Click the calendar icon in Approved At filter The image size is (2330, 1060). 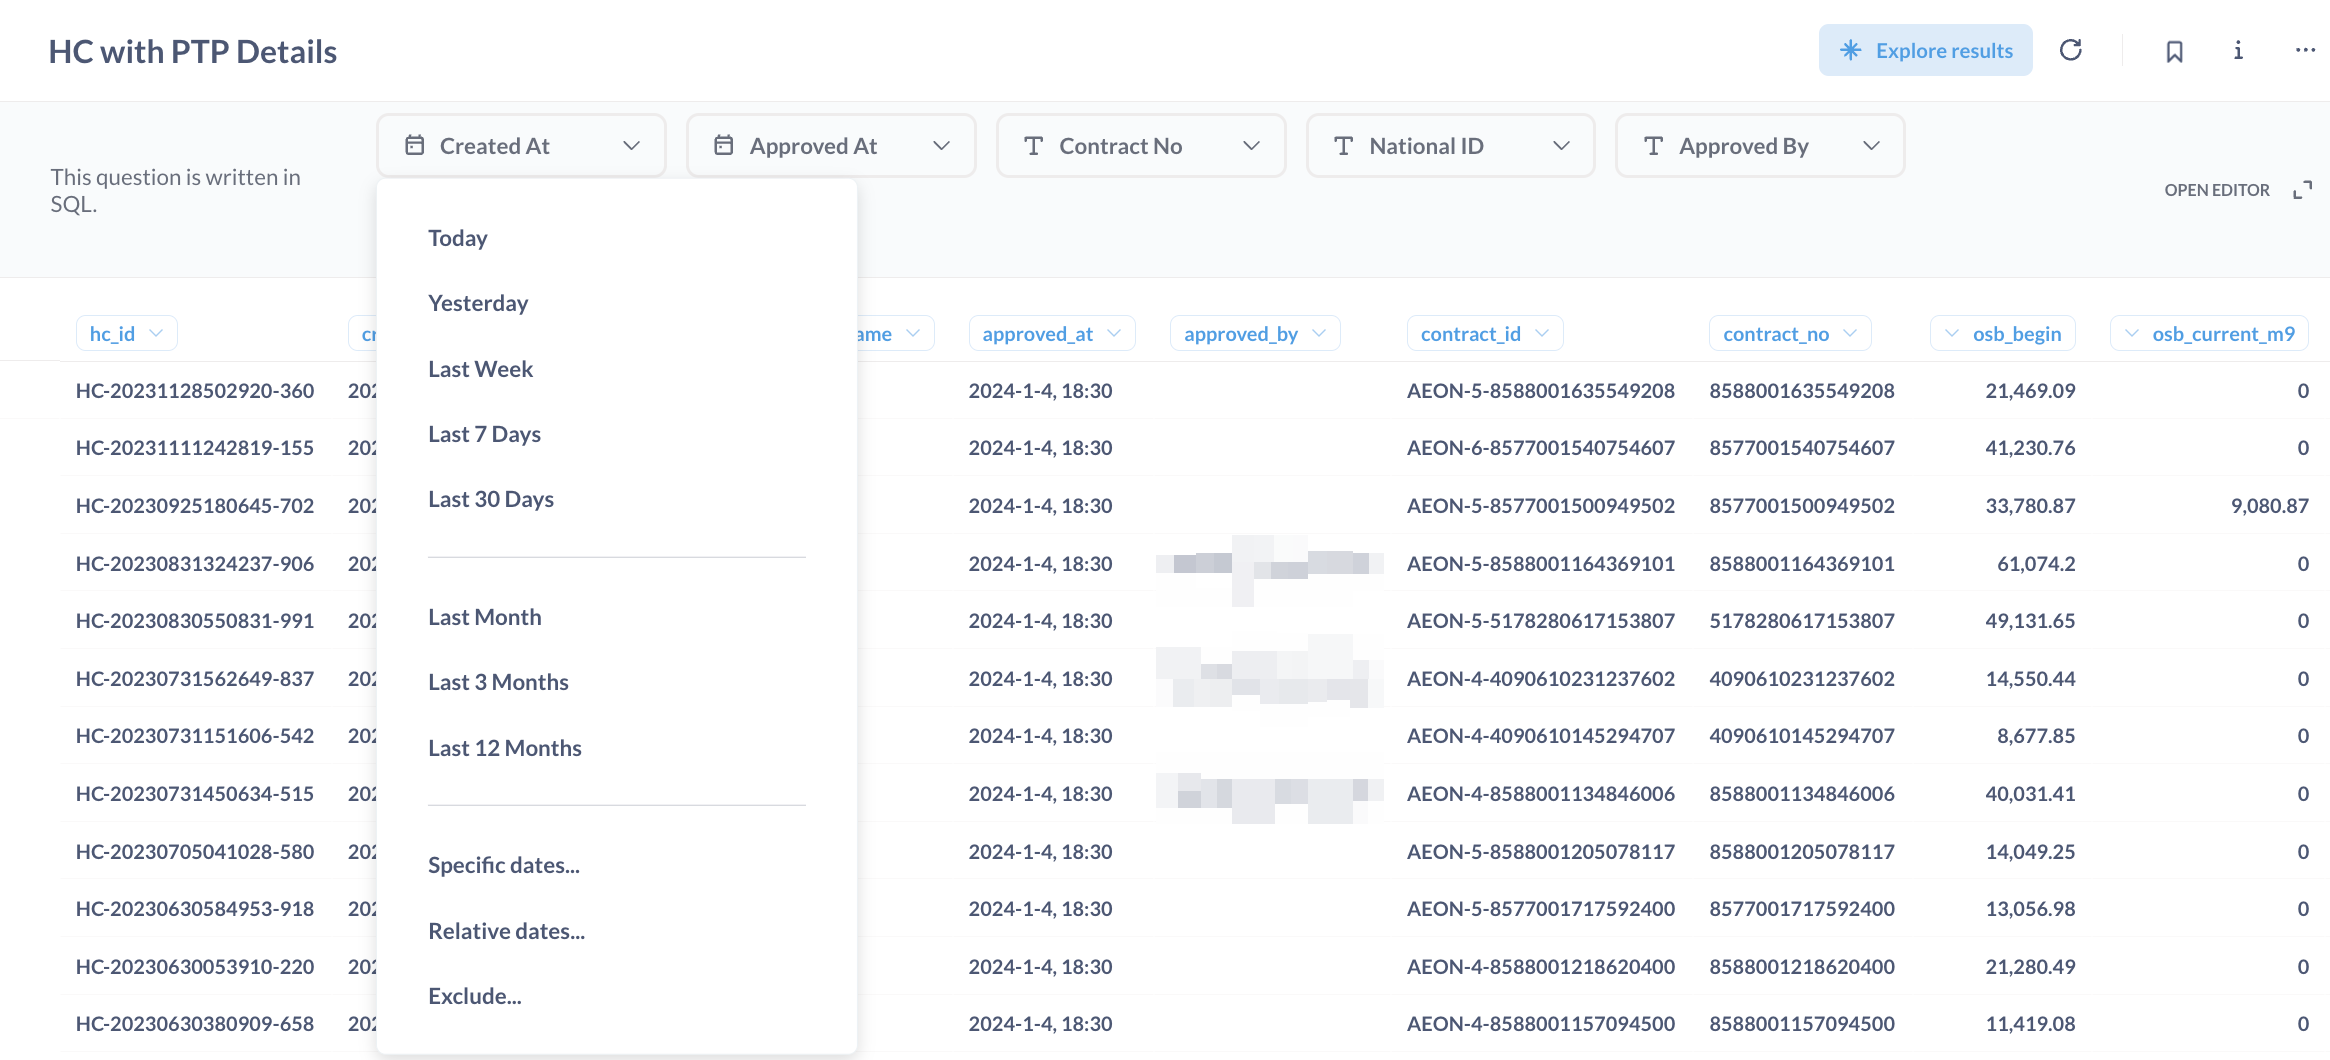[724, 146]
